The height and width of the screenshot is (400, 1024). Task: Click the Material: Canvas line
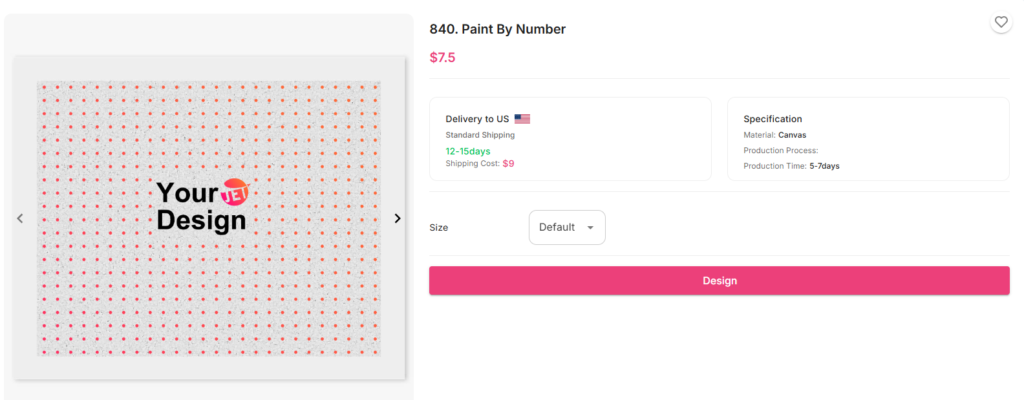[x=775, y=135]
